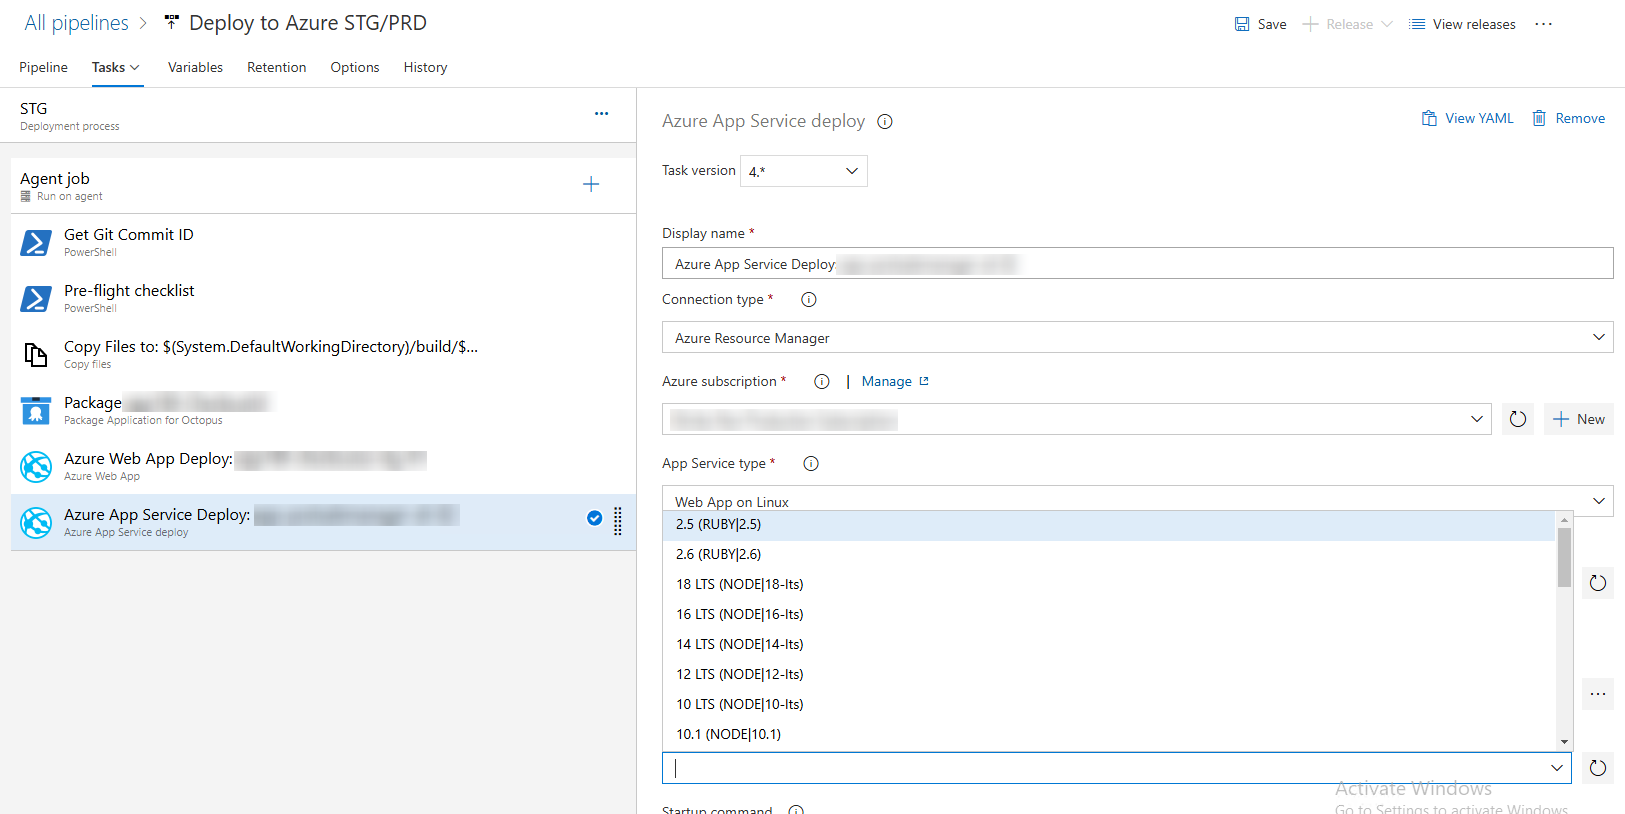Viewport: 1625px width, 814px height.
Task: Collapse the Runtime stack dropdown arrow
Action: 1557,768
